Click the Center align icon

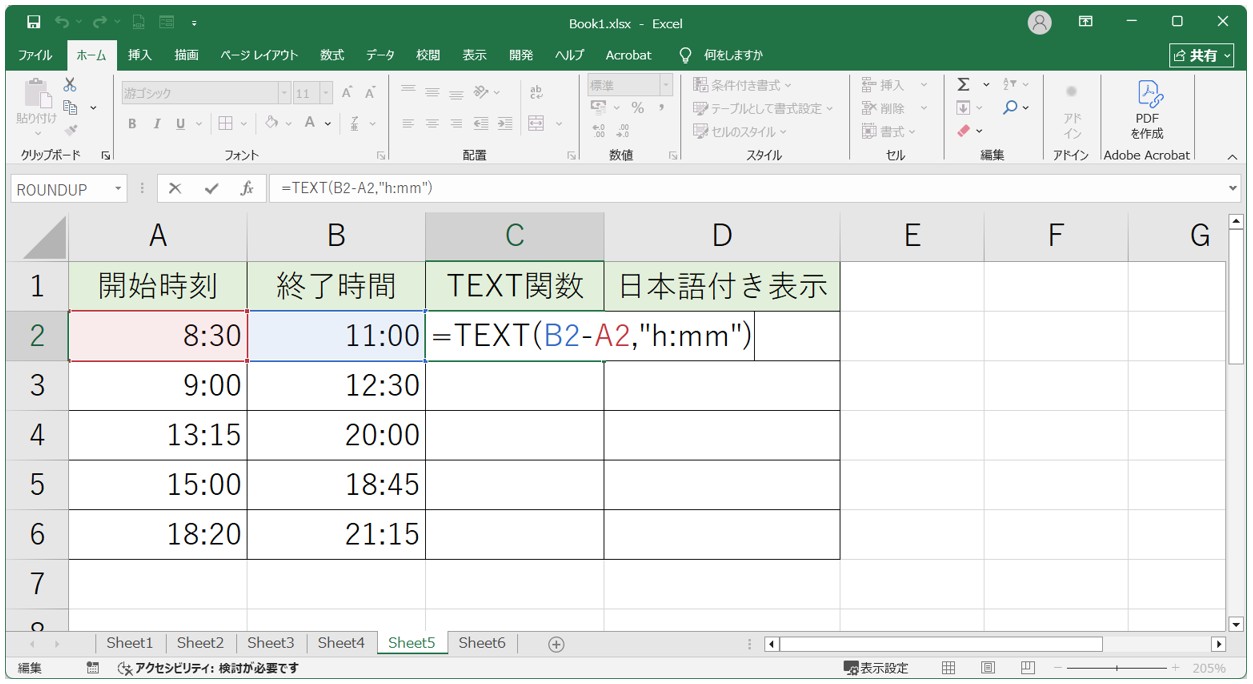432,124
